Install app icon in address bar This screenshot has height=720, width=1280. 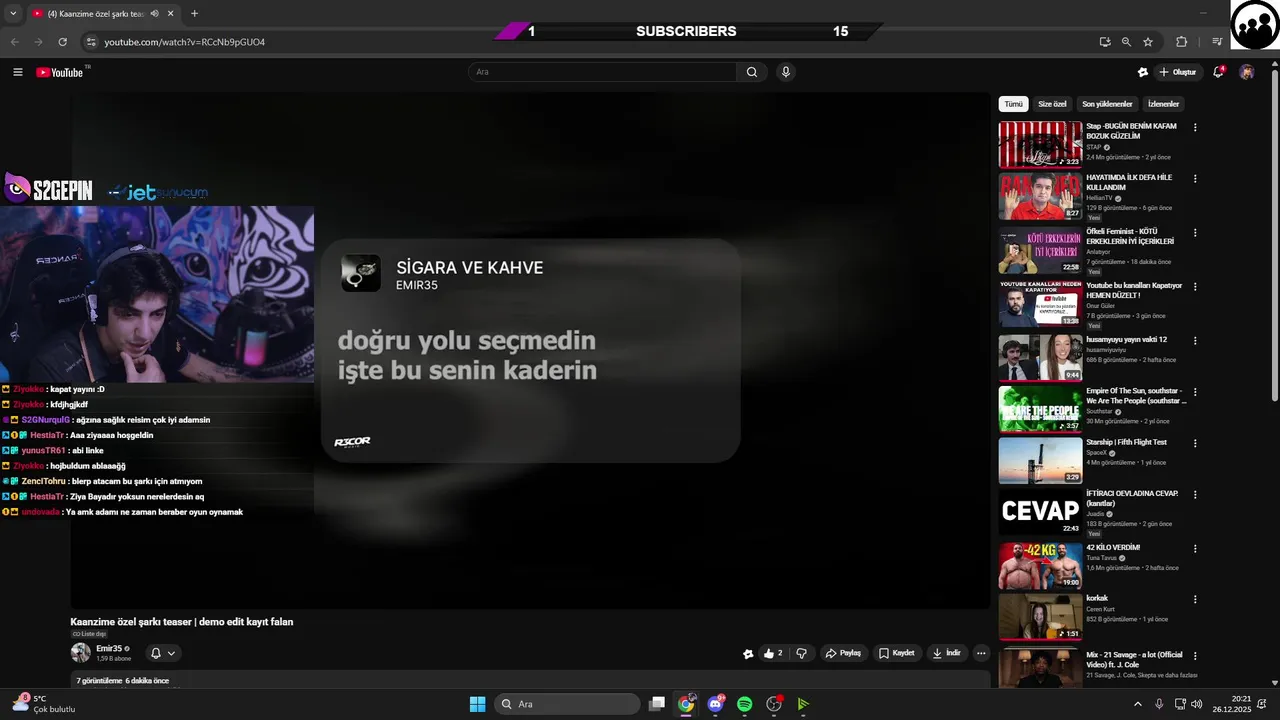(x=1104, y=42)
